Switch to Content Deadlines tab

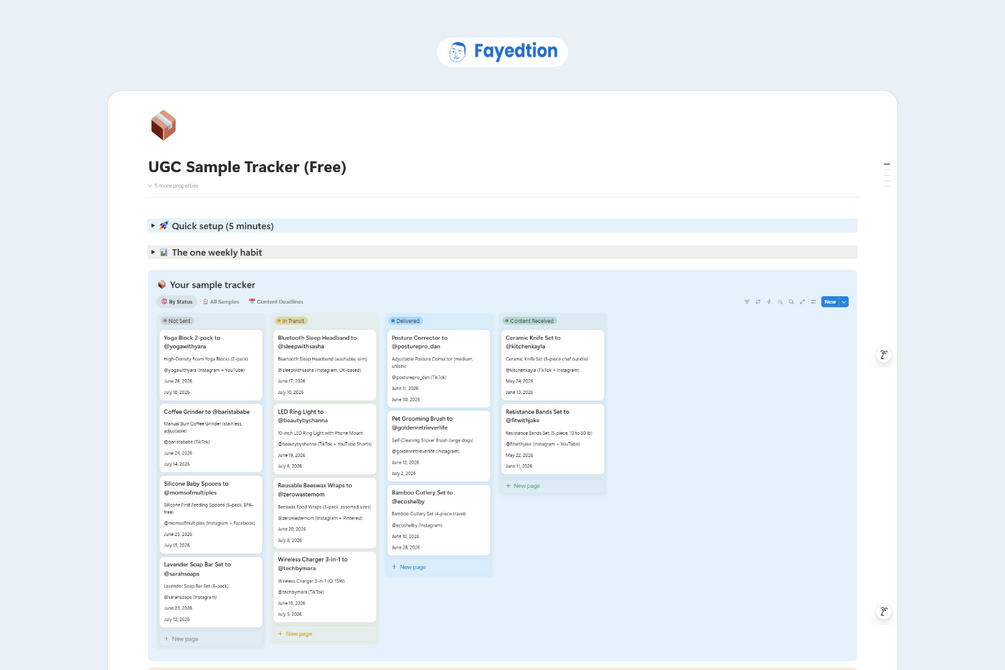276,301
